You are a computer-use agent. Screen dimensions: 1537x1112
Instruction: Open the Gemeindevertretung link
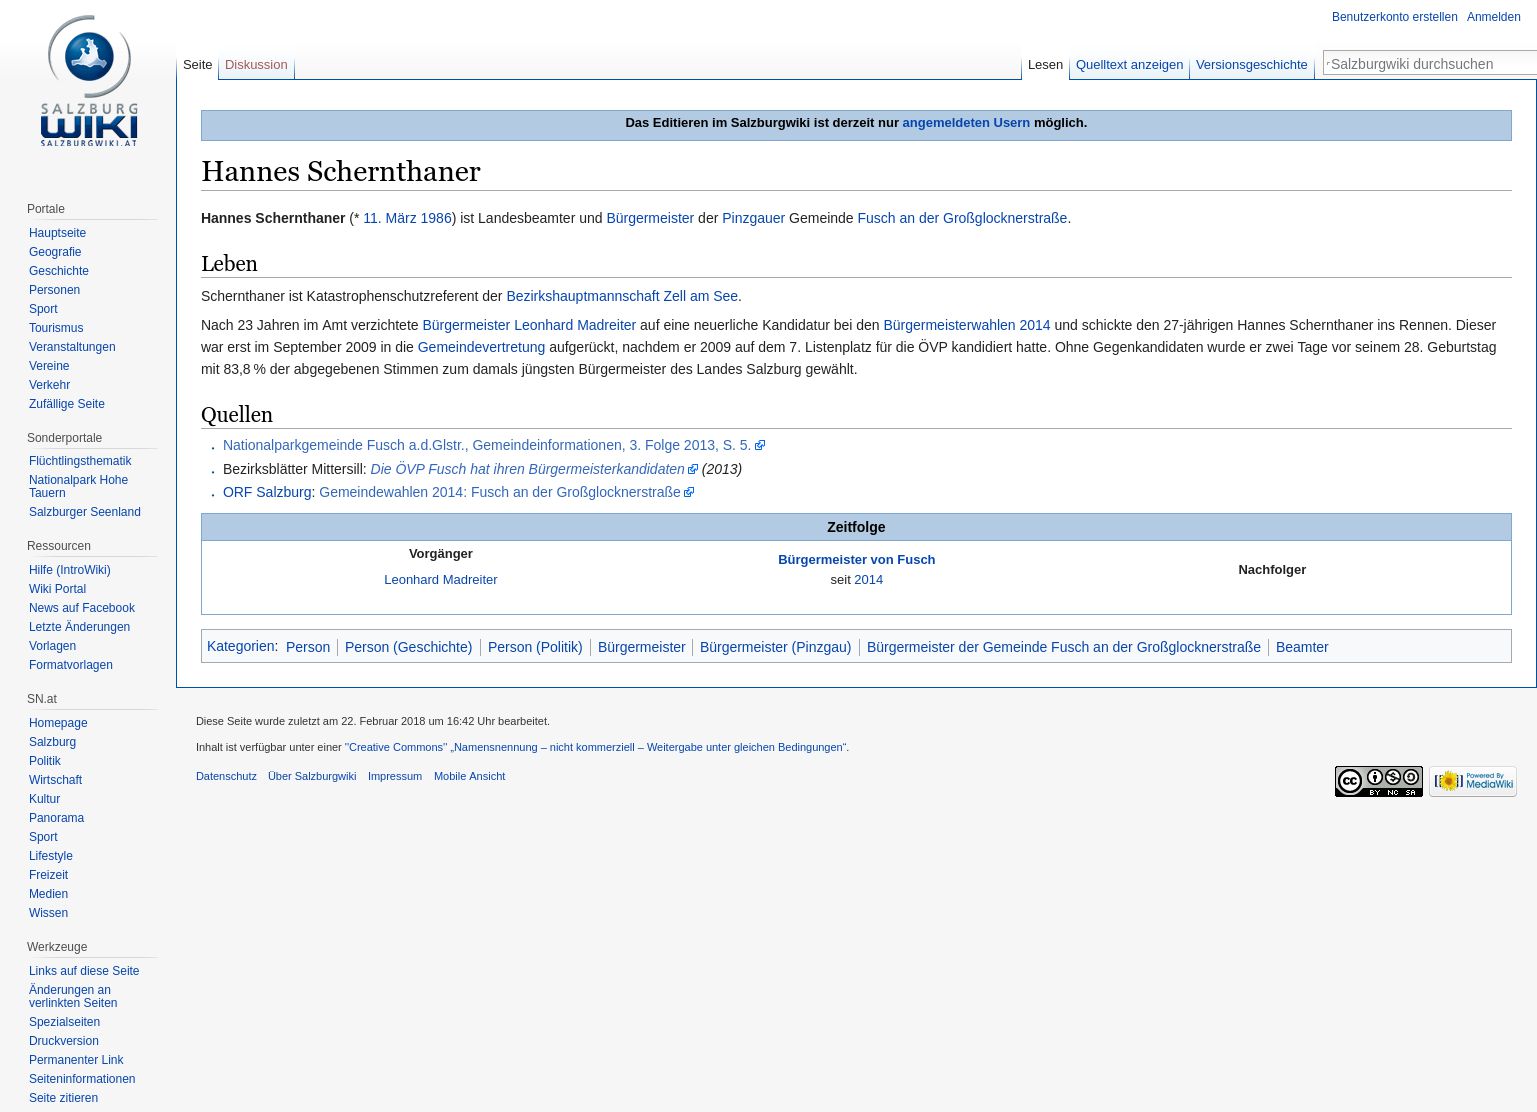(x=481, y=347)
